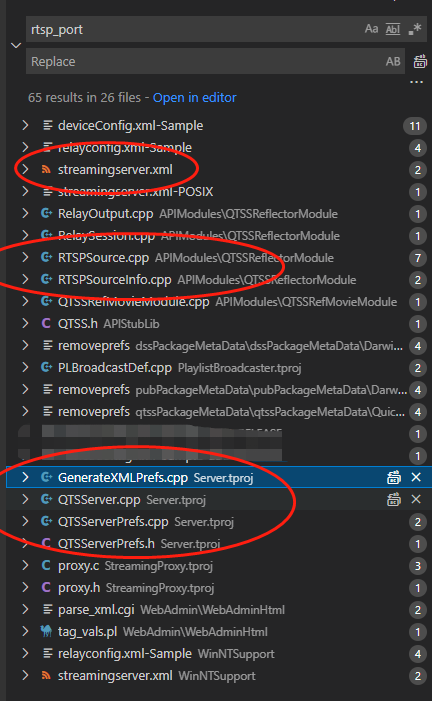Select the tag_vals.pl result file

click(216, 632)
